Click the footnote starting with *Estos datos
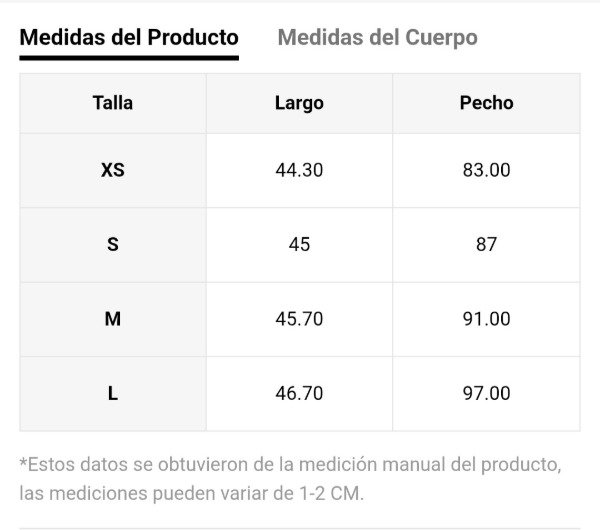The height and width of the screenshot is (530, 600). pos(290,465)
